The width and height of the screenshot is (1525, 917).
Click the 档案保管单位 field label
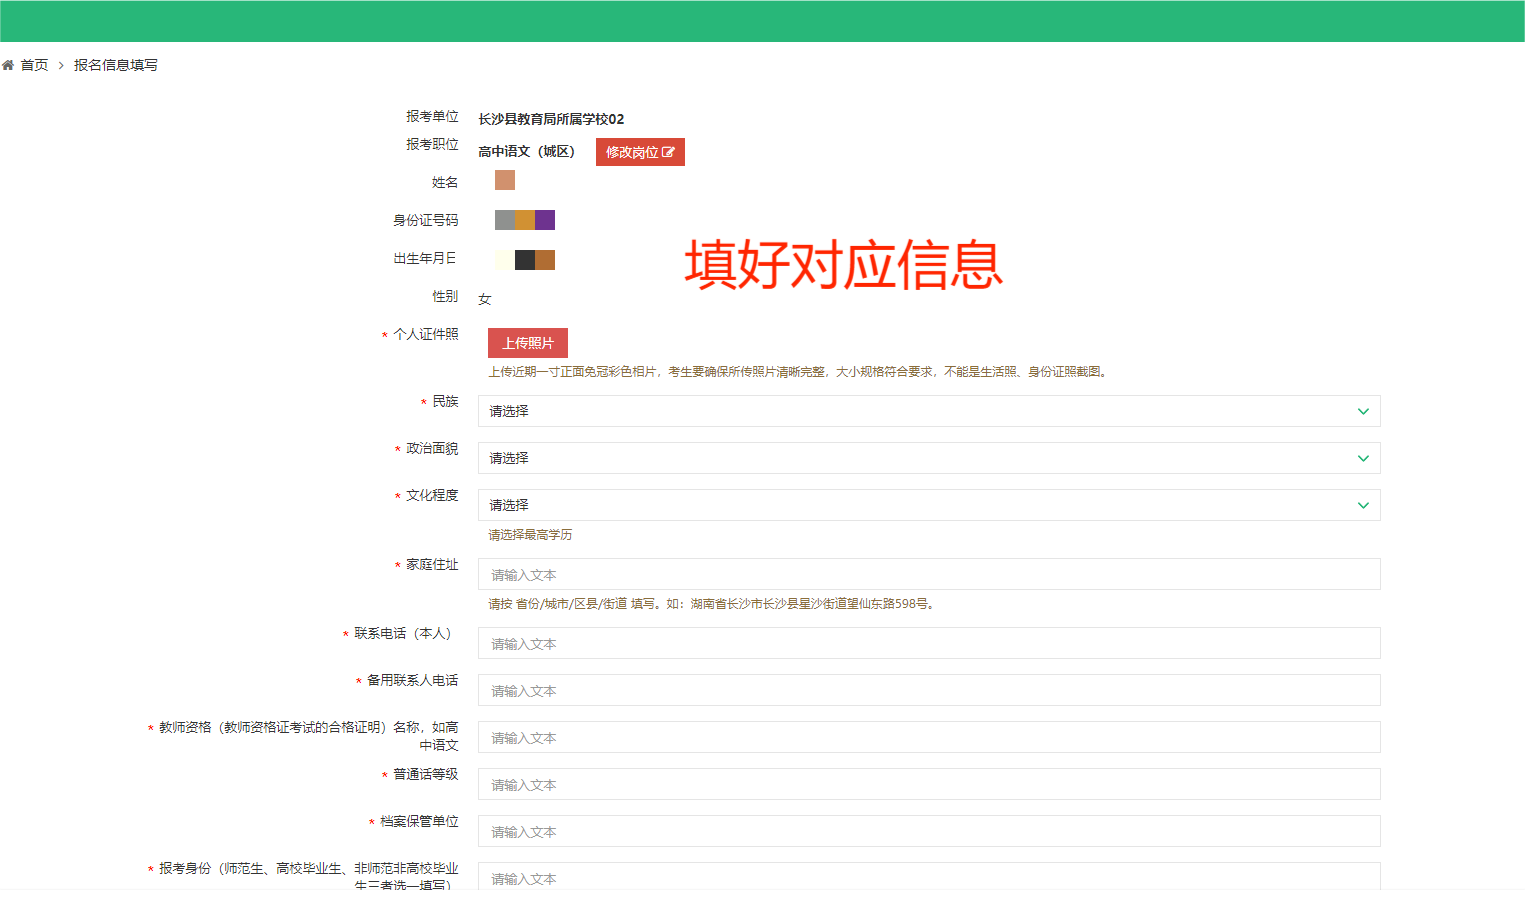coord(419,821)
